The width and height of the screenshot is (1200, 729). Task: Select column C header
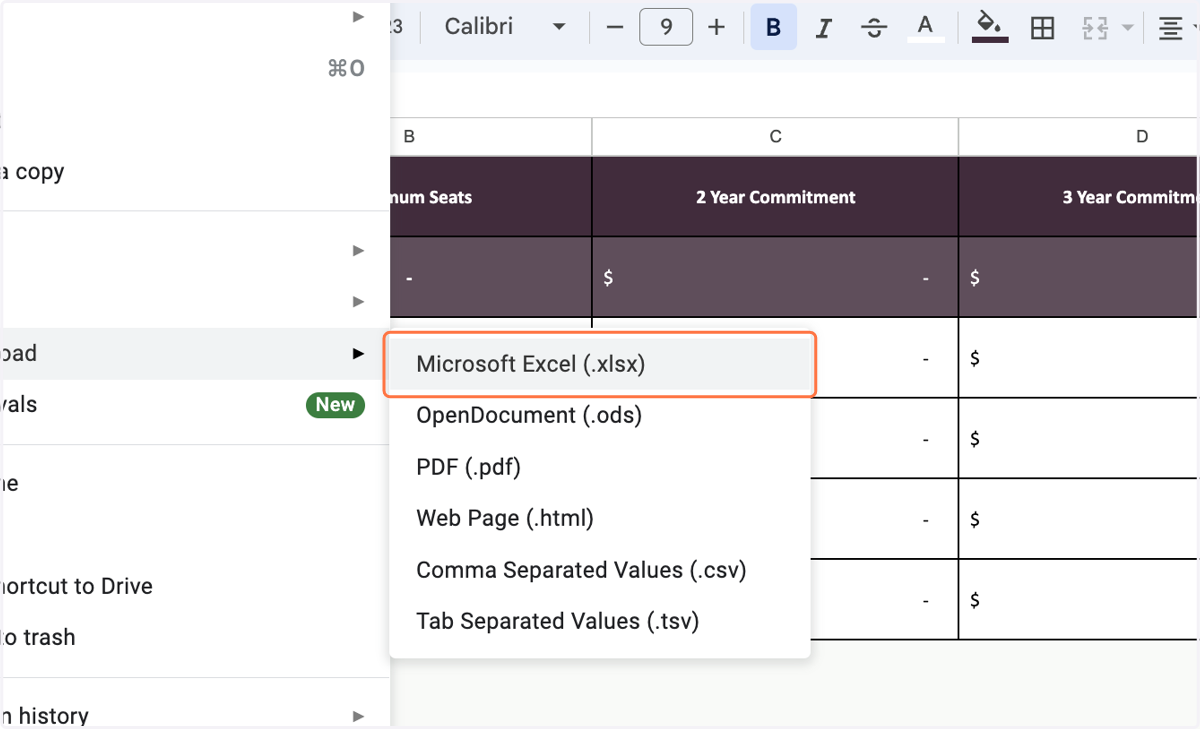pyautogui.click(x=775, y=137)
